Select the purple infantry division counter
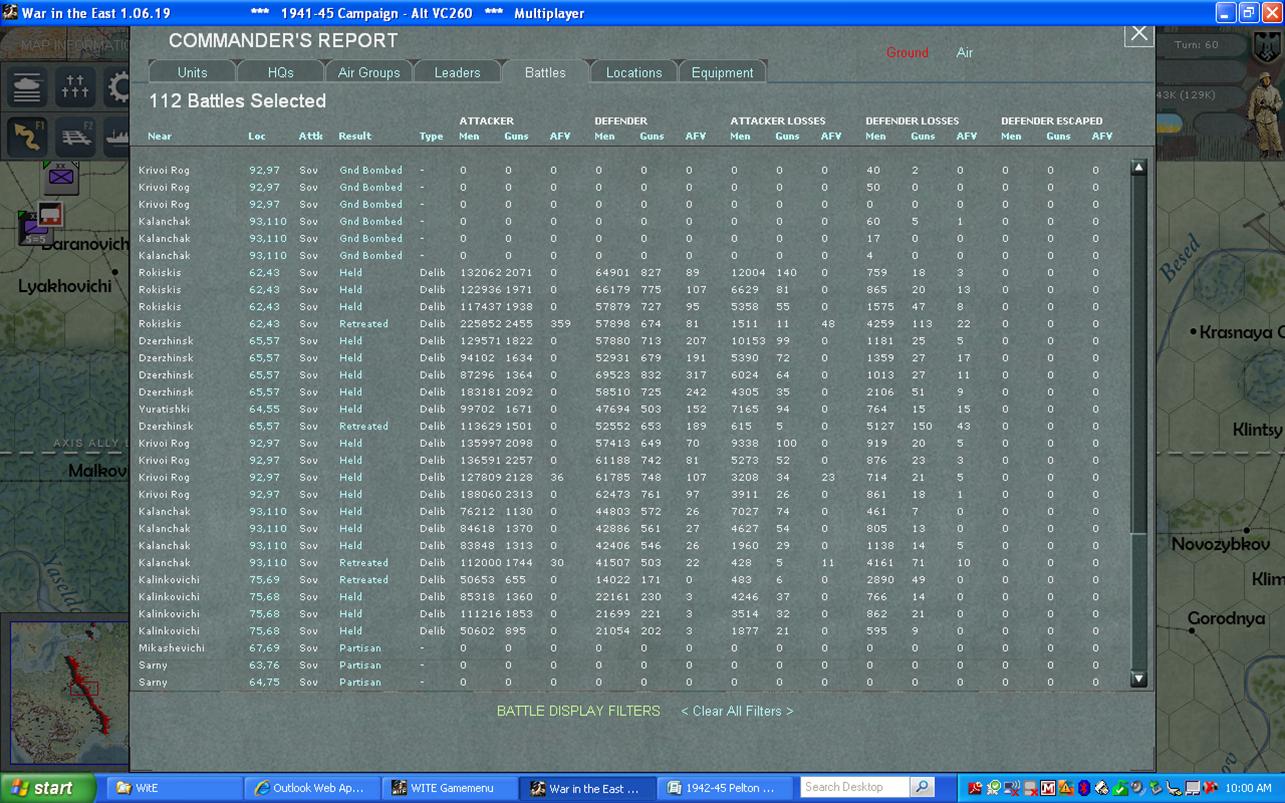Screen dimensions: 1285x803 pyautogui.click(x=61, y=176)
